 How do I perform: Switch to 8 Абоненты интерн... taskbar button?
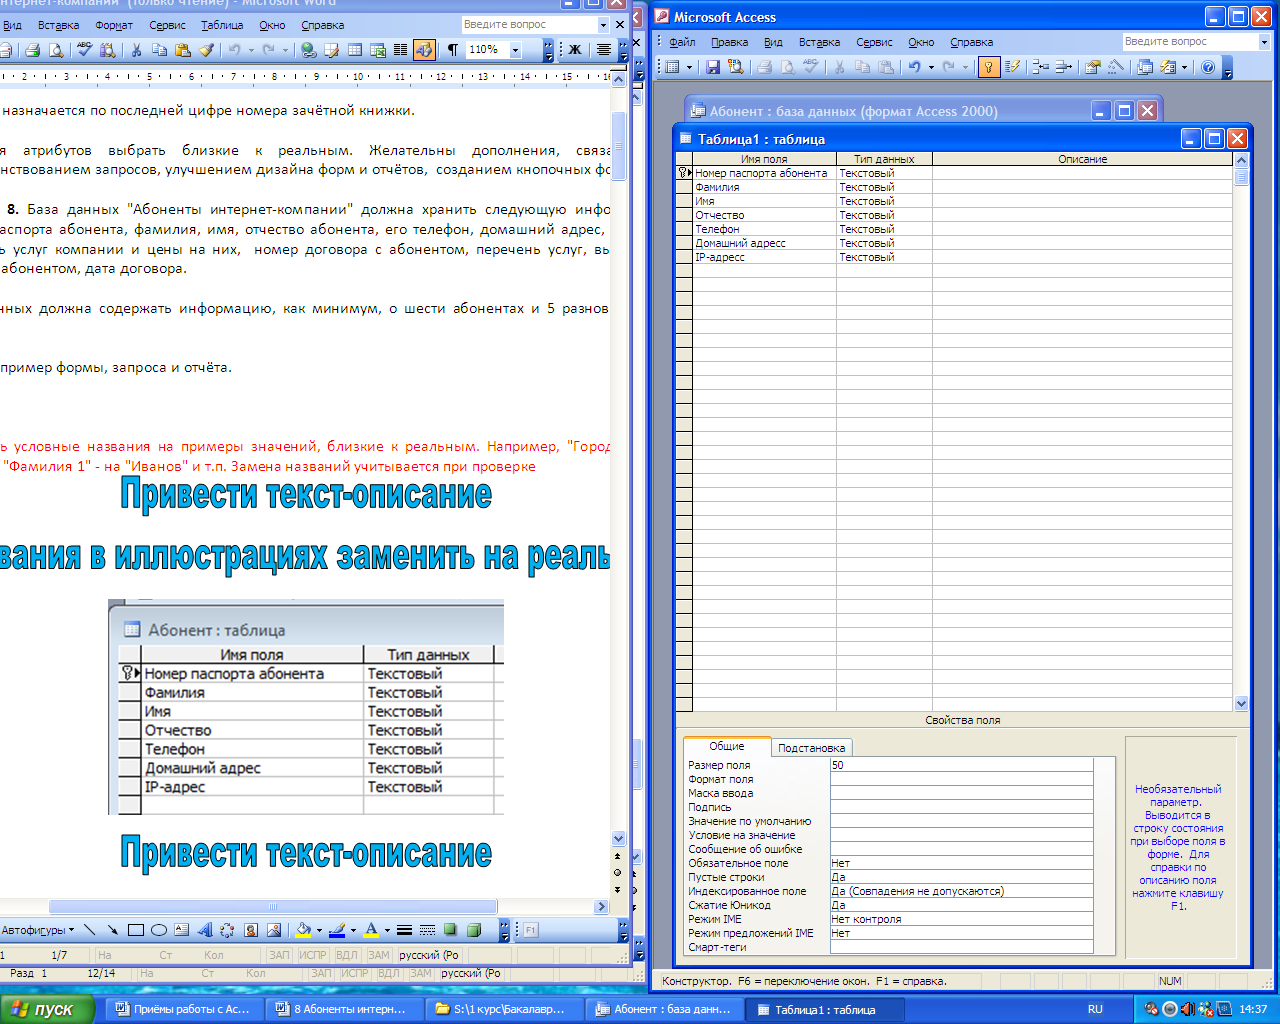(x=342, y=1009)
